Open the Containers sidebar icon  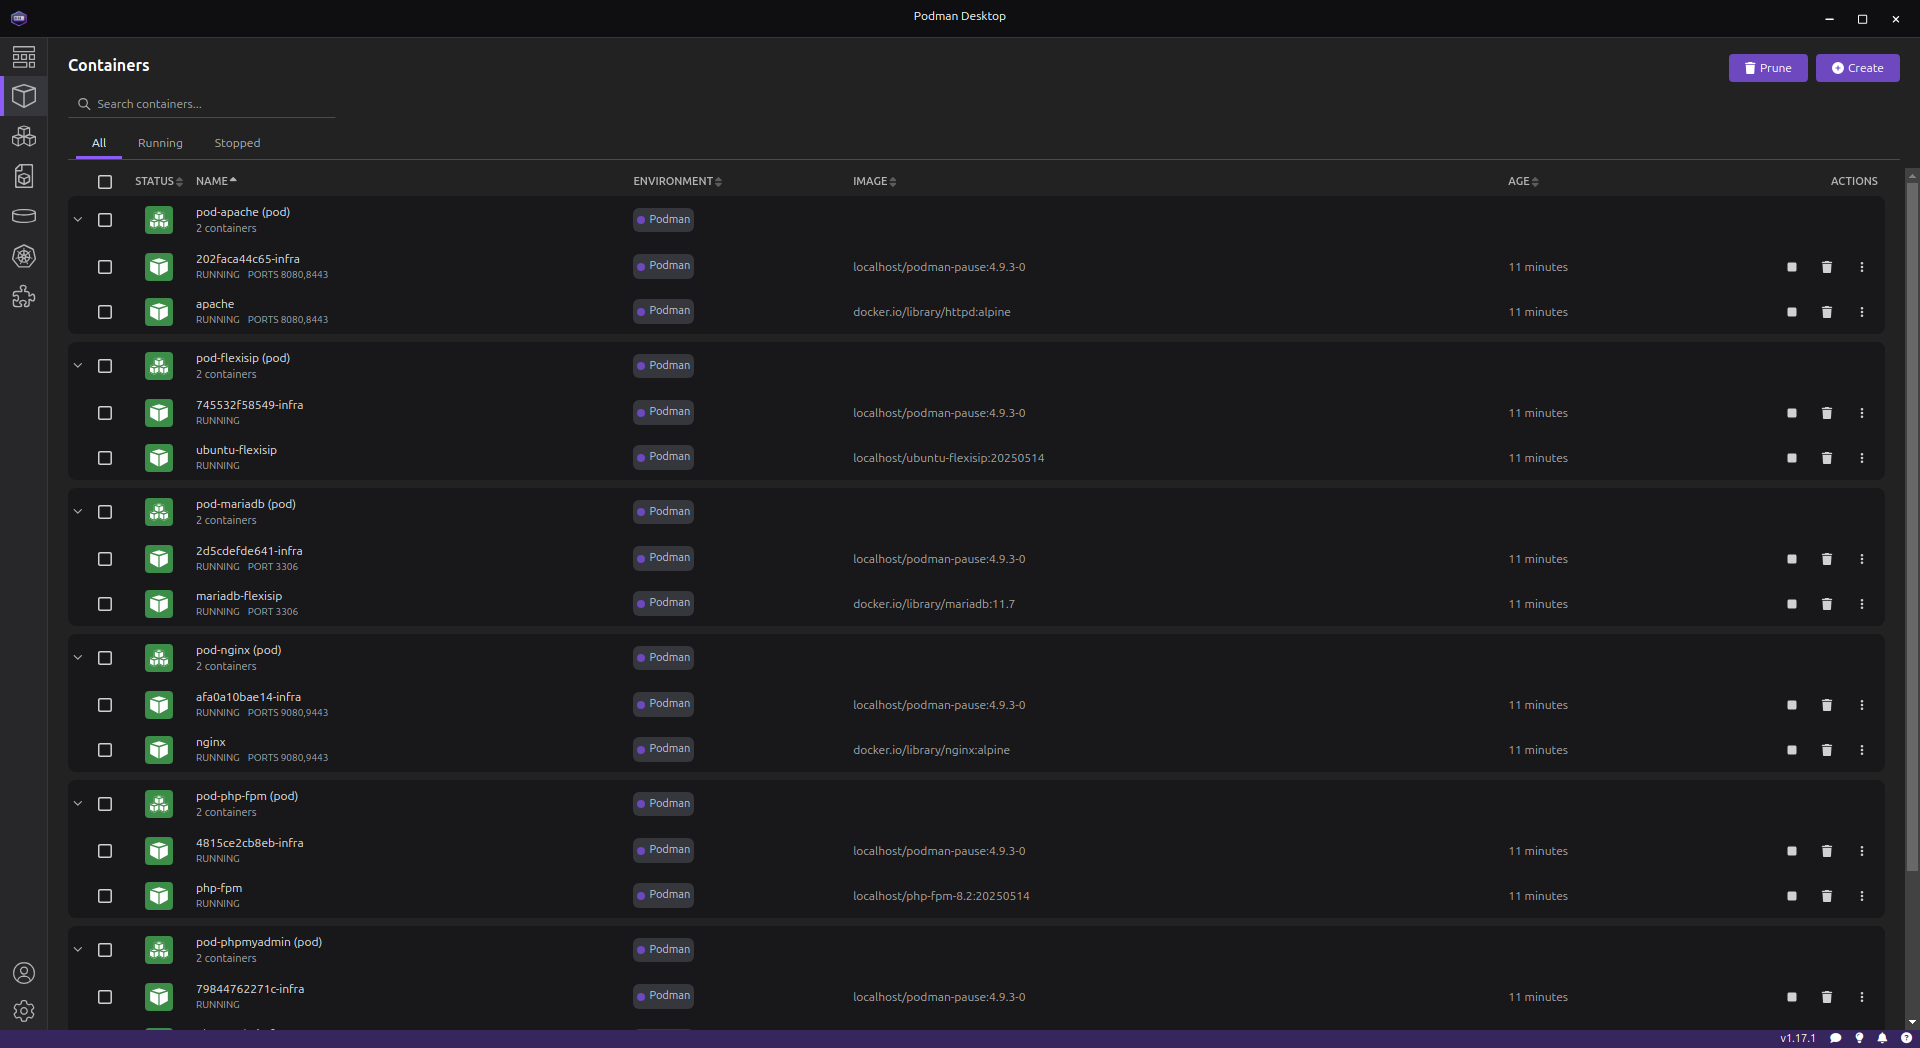click(x=24, y=96)
